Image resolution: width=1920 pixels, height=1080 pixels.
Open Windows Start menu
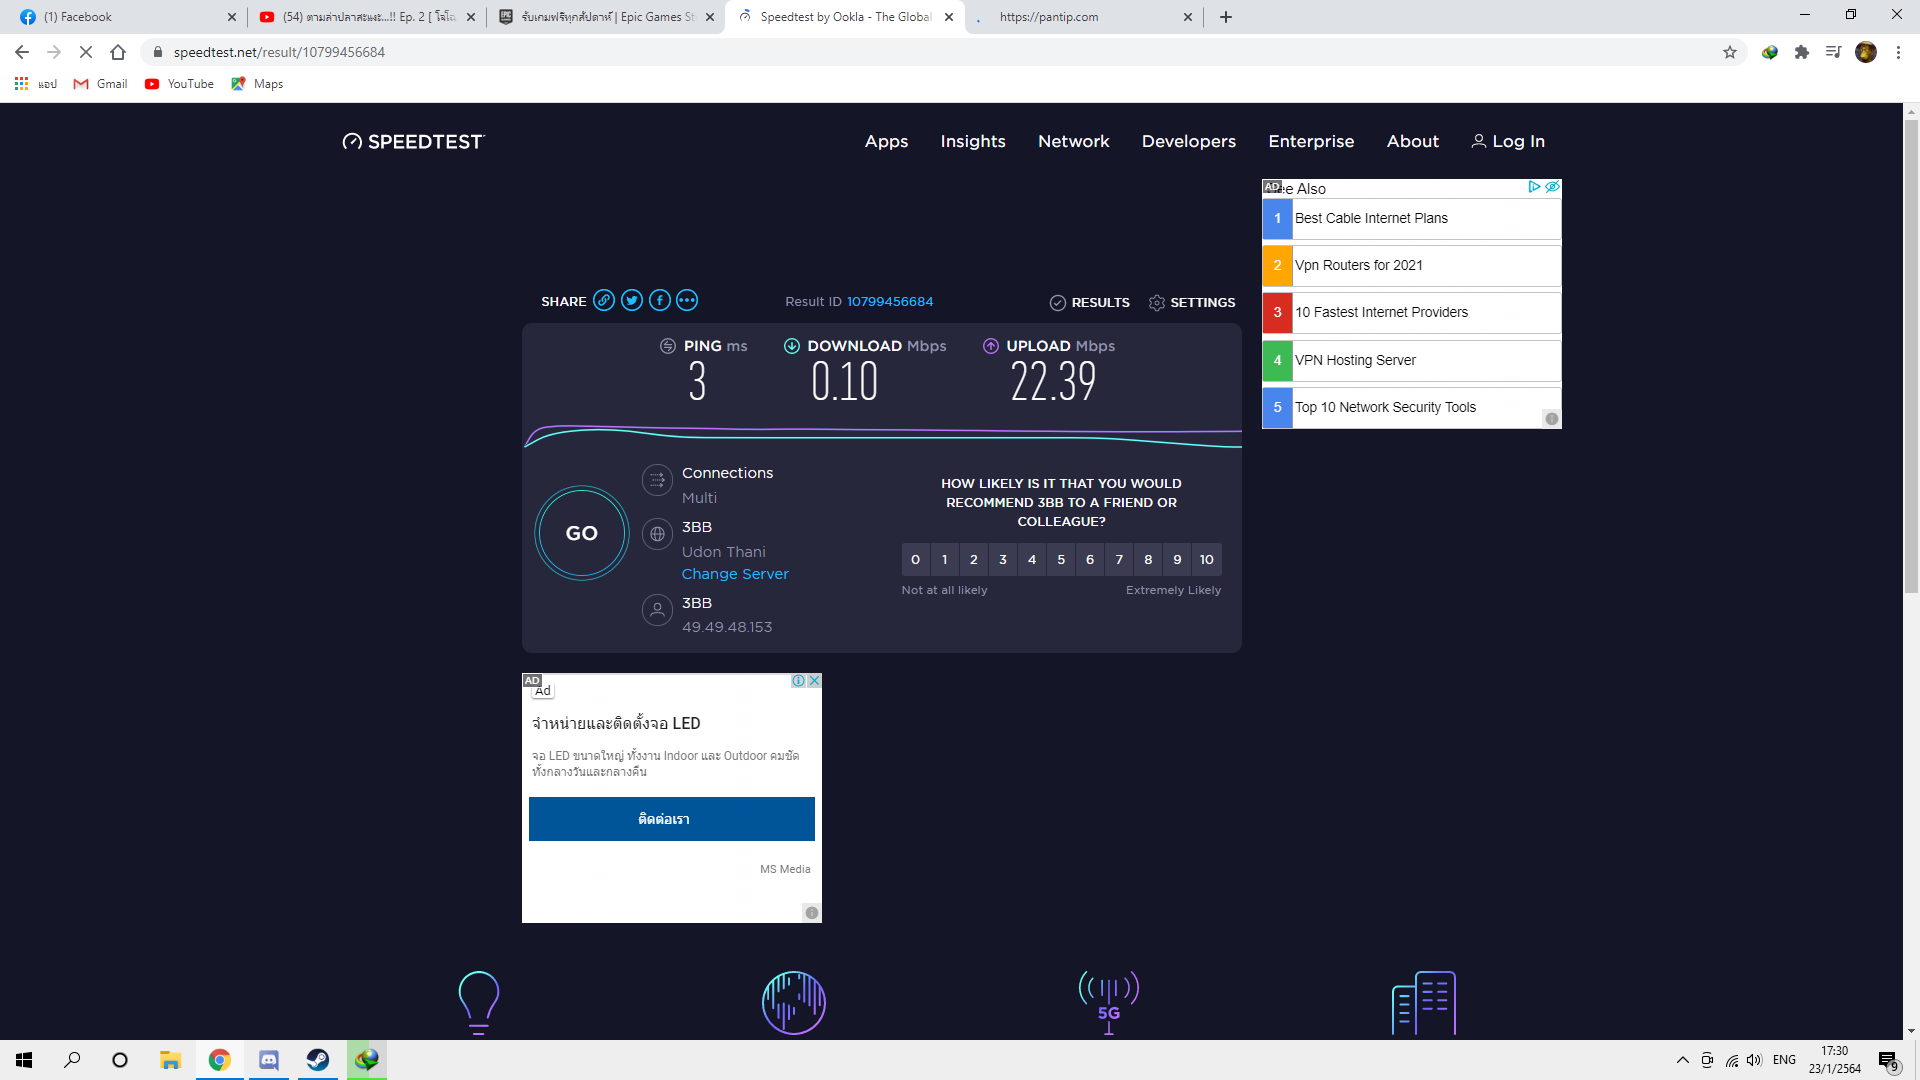click(x=24, y=1060)
